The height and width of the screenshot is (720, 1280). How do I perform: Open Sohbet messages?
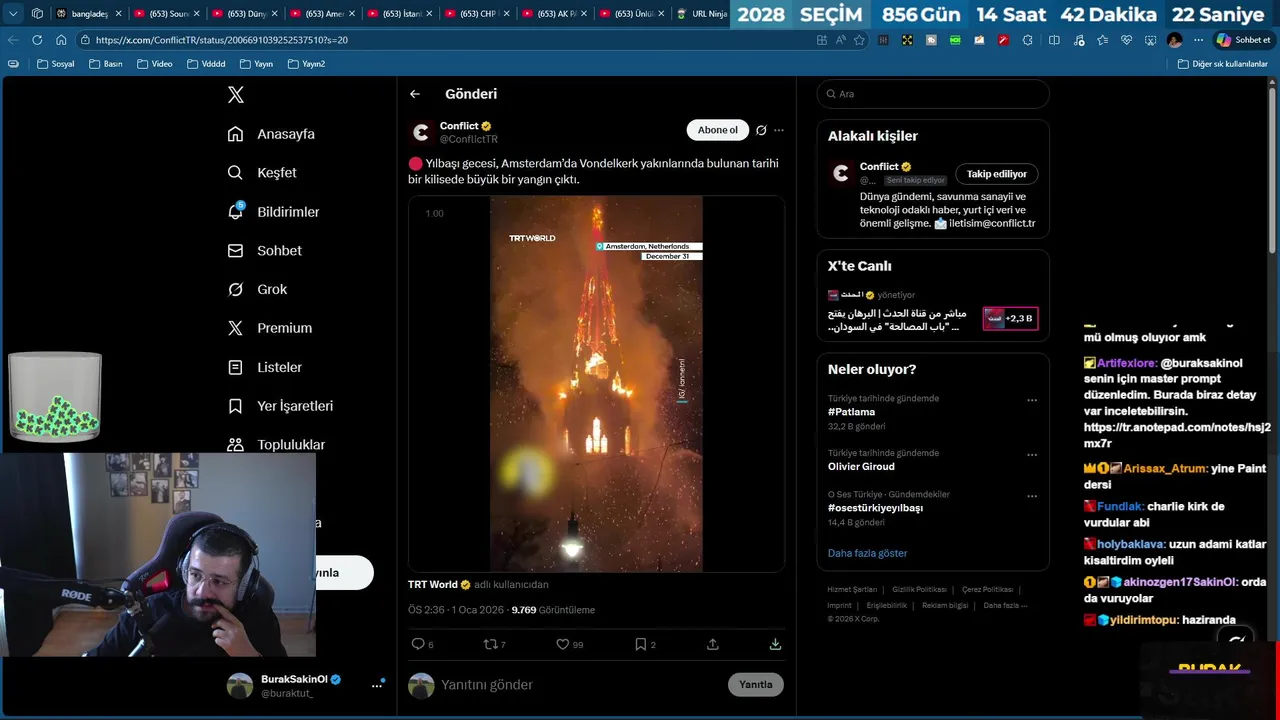point(264,251)
